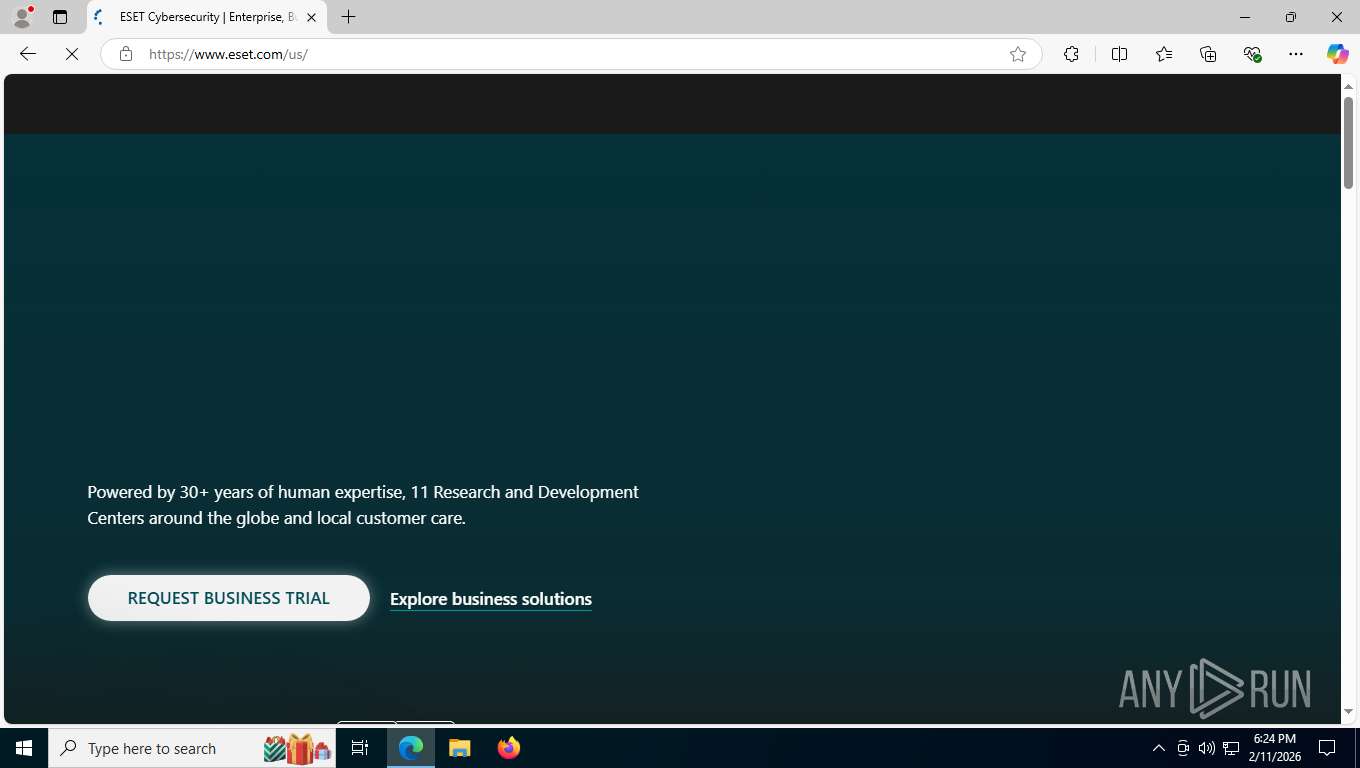Viewport: 1360px width, 768px height.
Task: Open the Windows Start menu
Action: click(x=24, y=748)
